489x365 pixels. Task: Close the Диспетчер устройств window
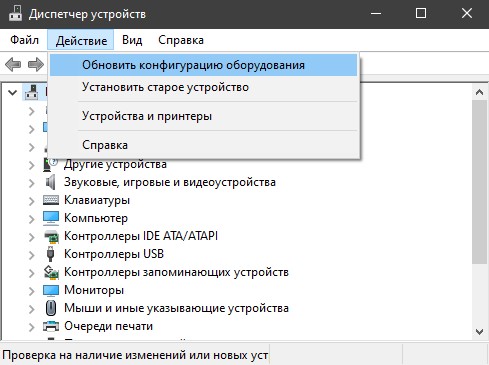pos(467,14)
